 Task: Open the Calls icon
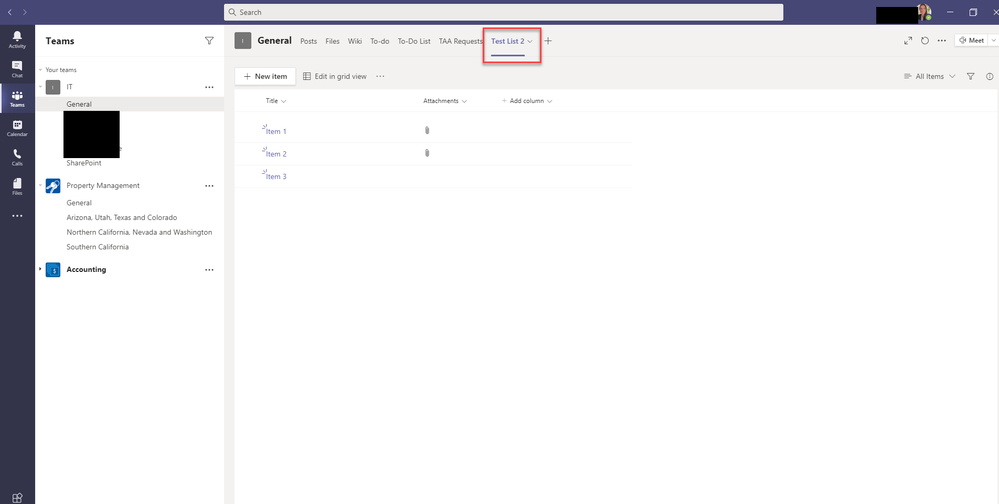click(17, 157)
